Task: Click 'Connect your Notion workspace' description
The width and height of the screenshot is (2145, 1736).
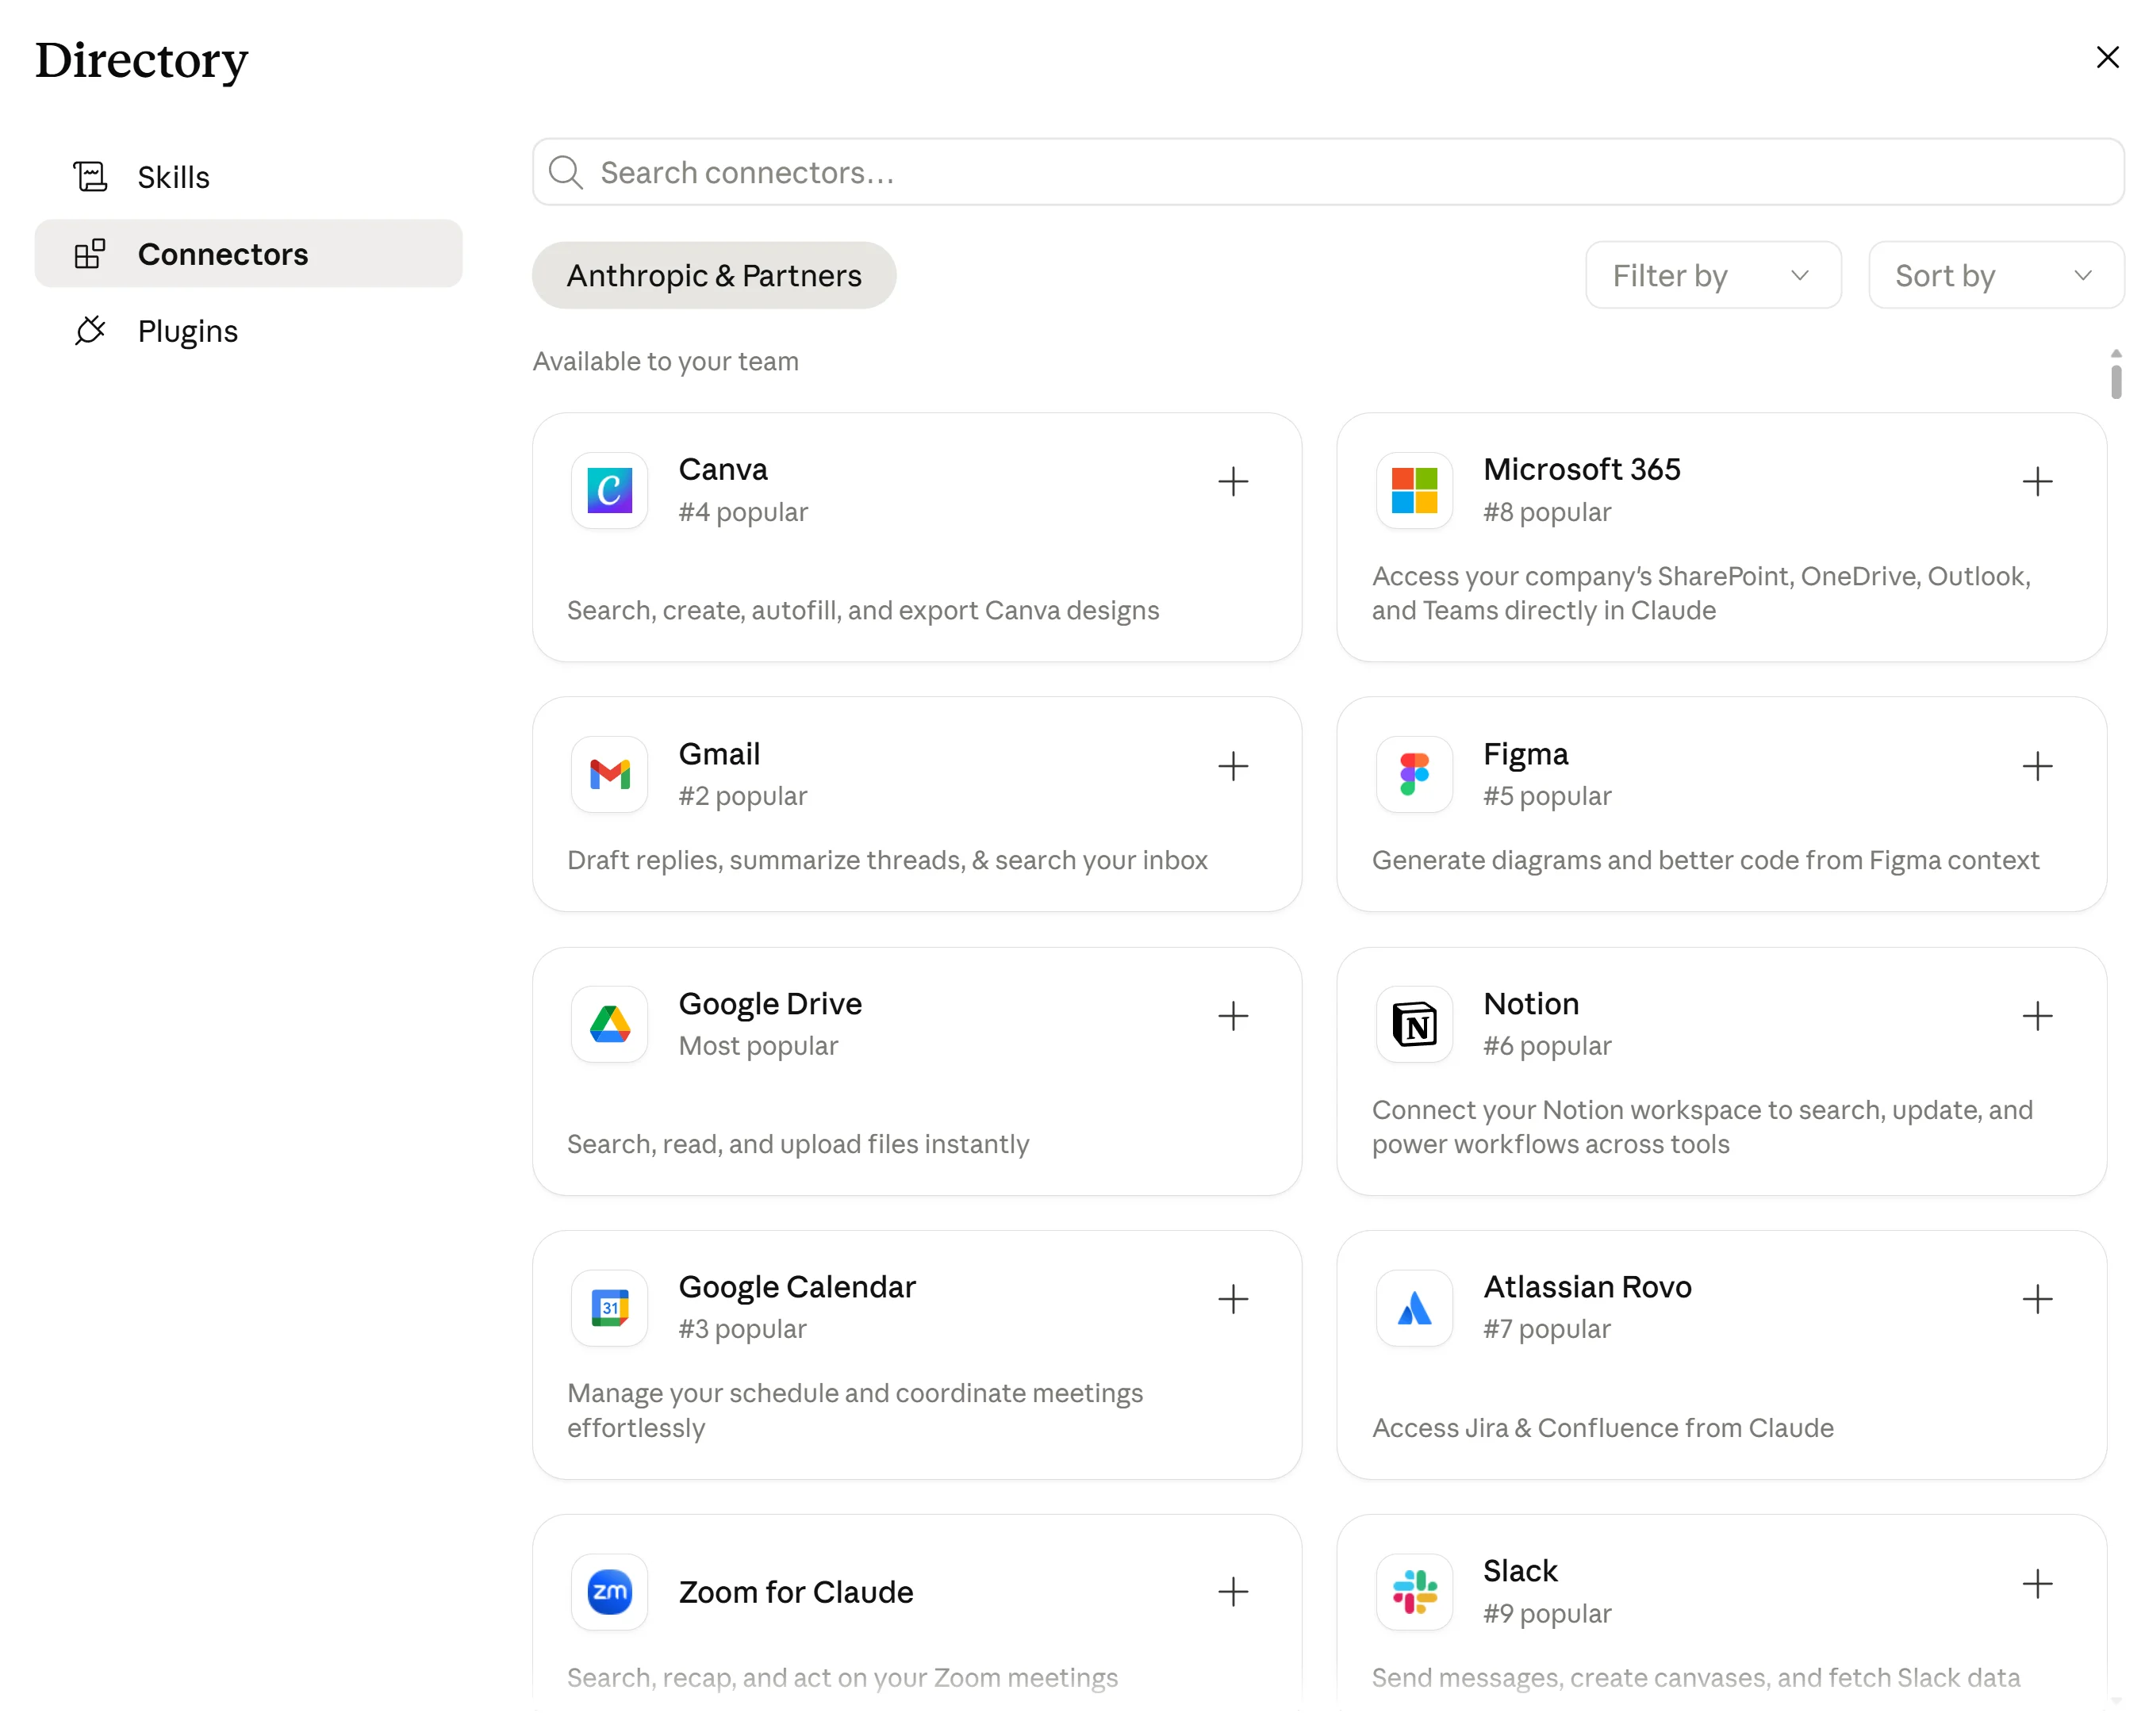Action: [x=1702, y=1127]
